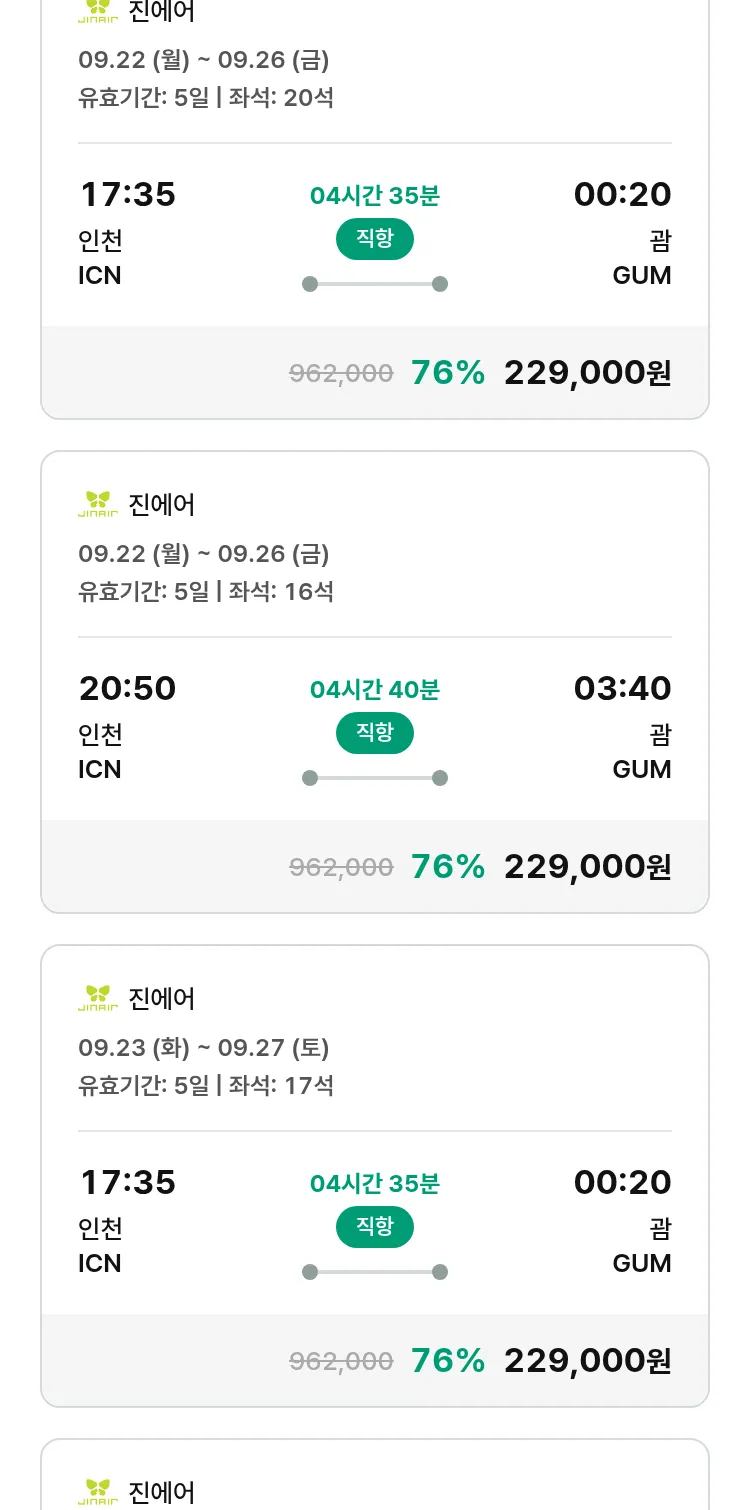Tap the date range 09.23 (화) ~ 09.27 (토)
The image size is (750, 1510).
point(204,1047)
